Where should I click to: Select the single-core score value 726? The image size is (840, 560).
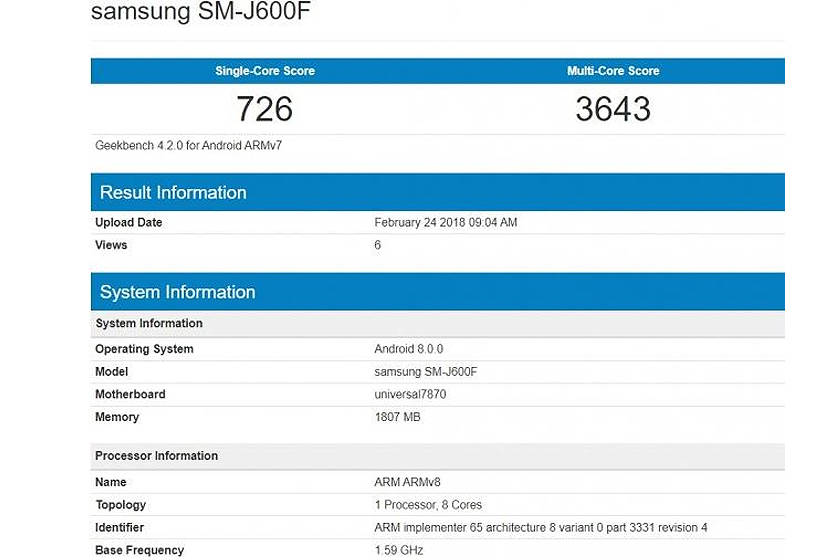pos(265,109)
